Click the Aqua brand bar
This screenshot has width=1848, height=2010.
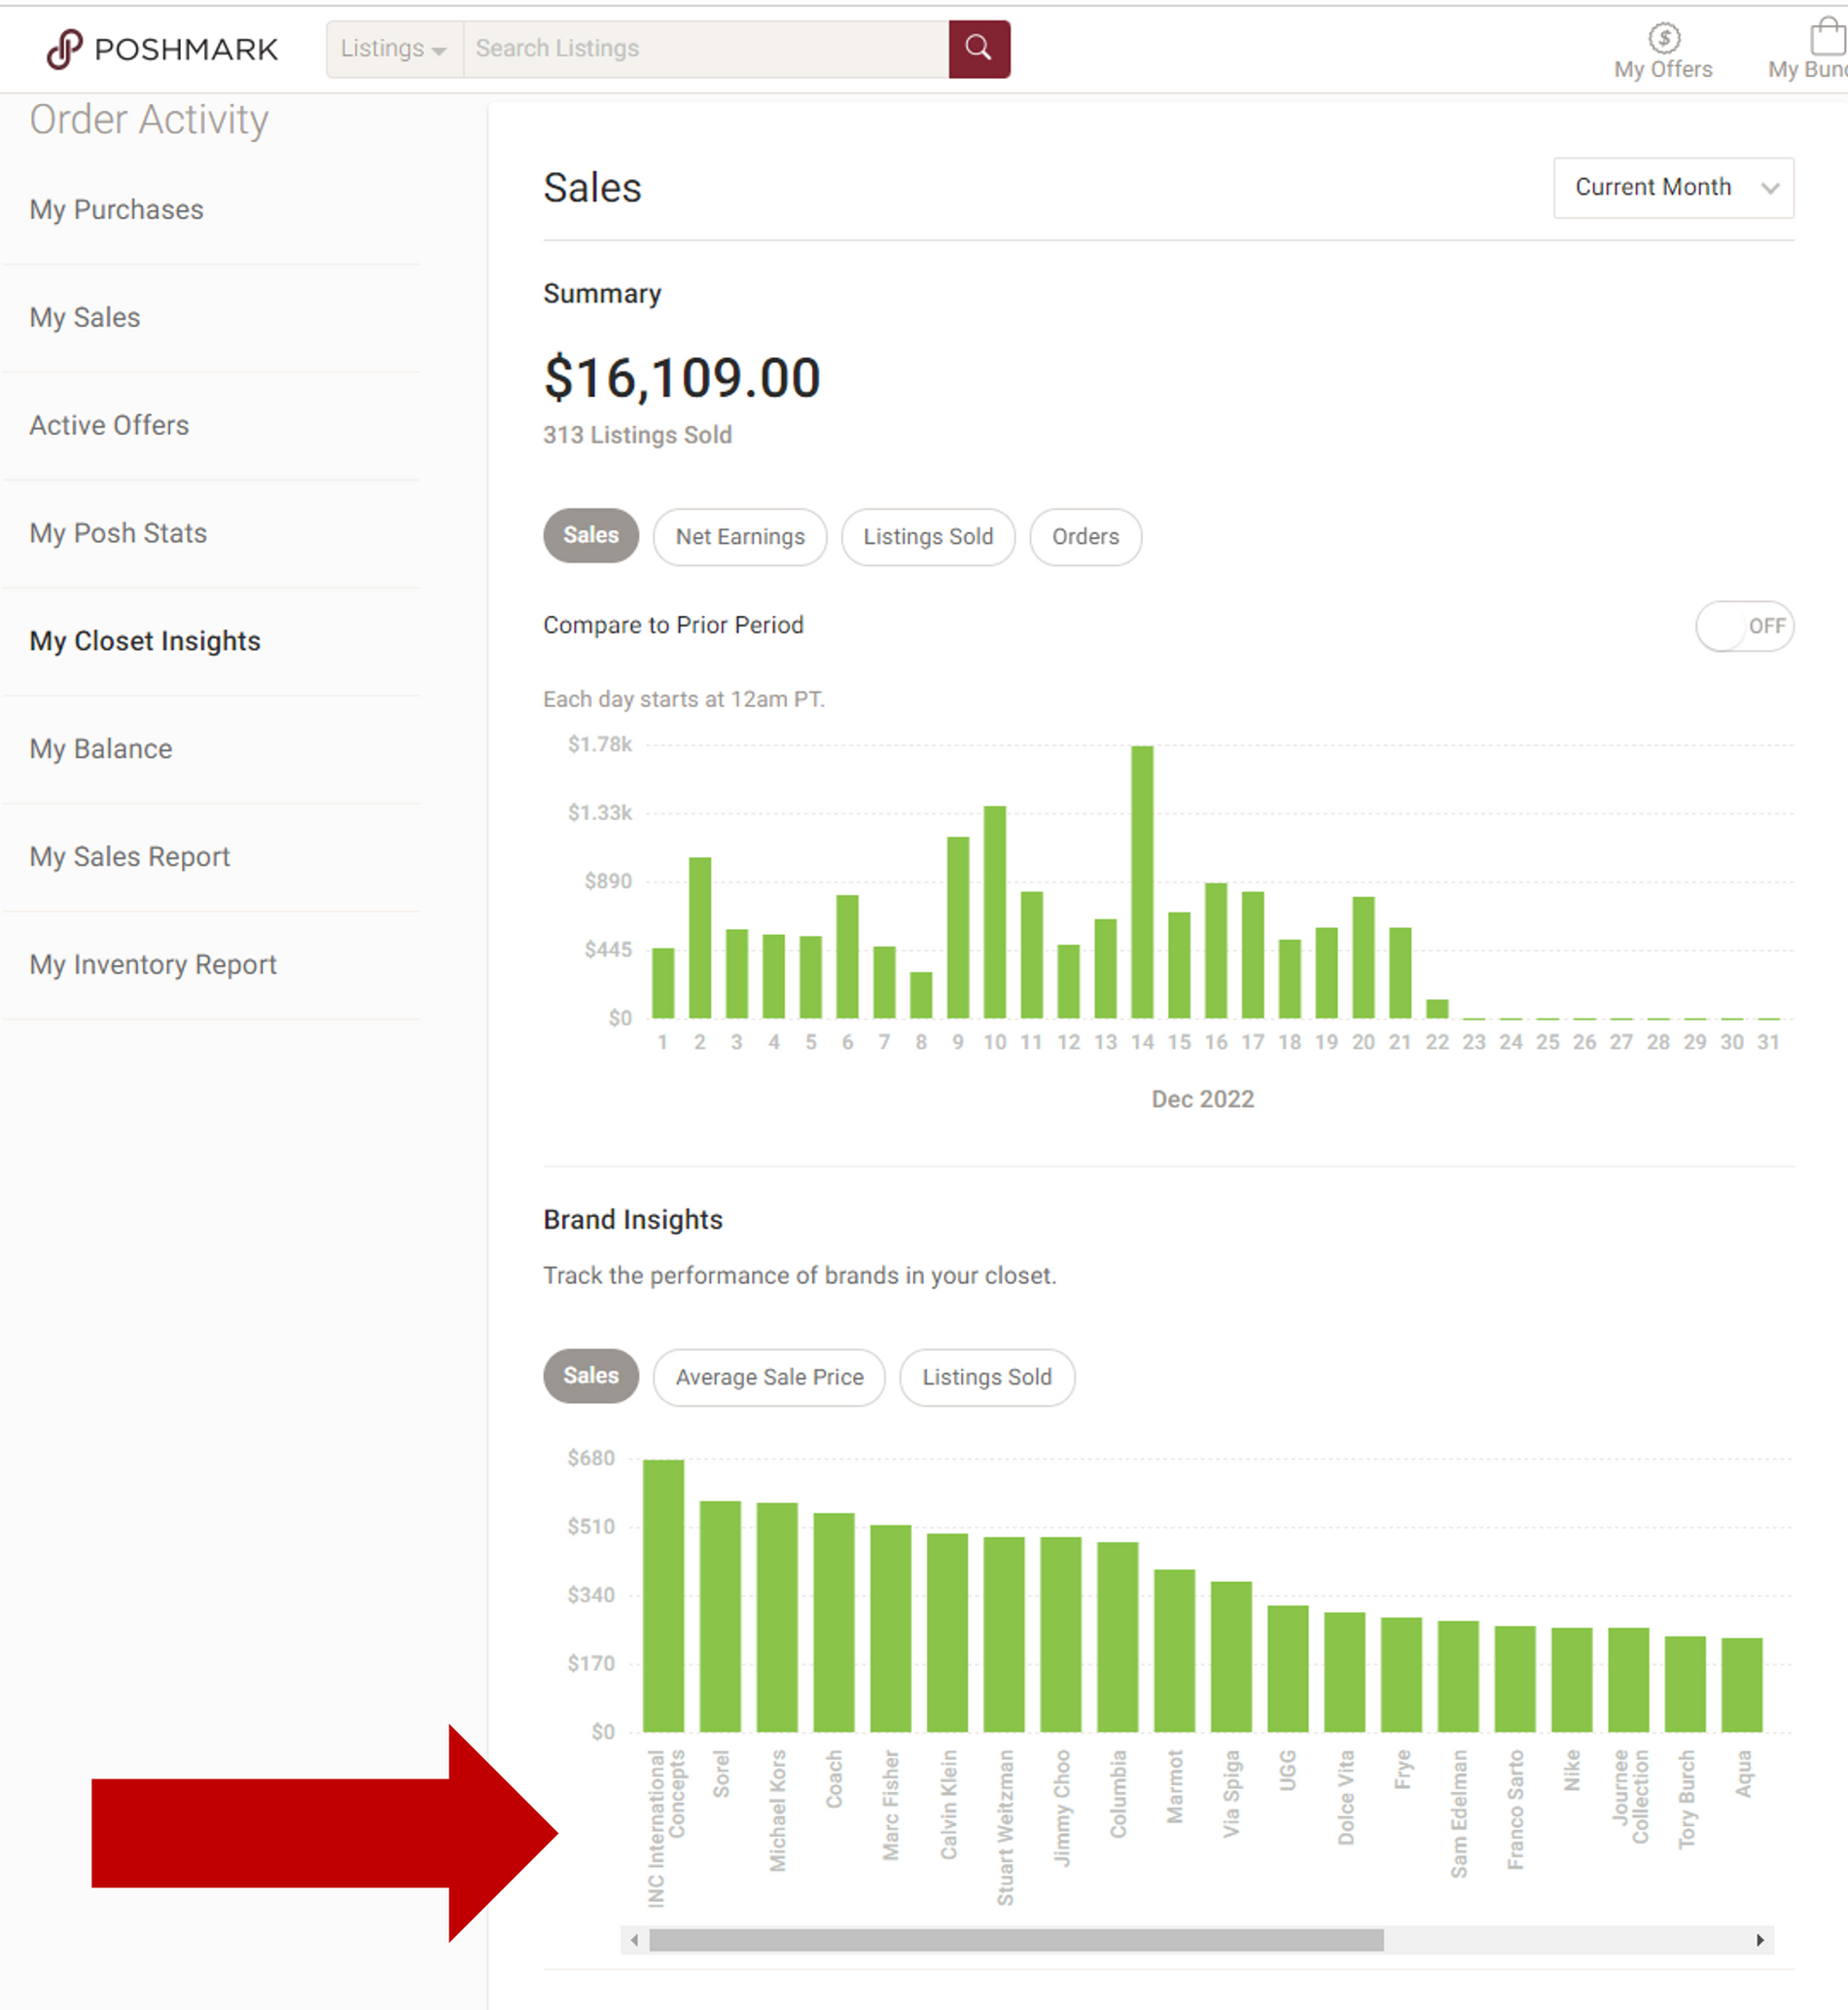tap(1742, 1686)
